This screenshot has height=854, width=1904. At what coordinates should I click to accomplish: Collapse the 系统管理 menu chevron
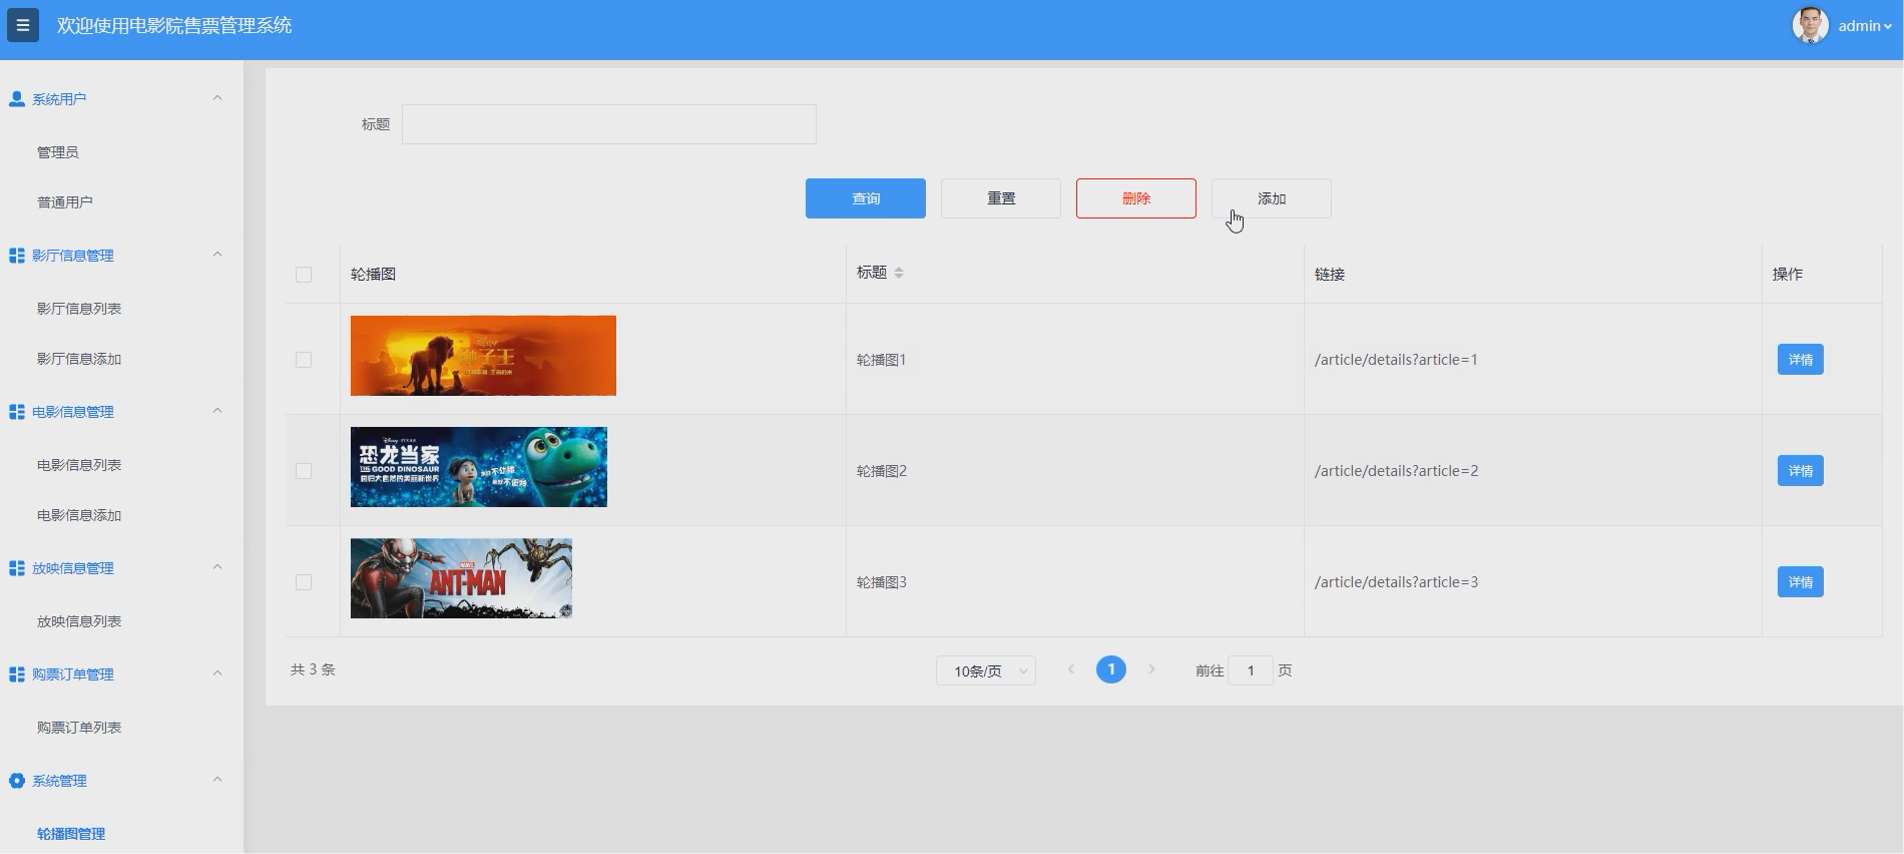tap(217, 780)
